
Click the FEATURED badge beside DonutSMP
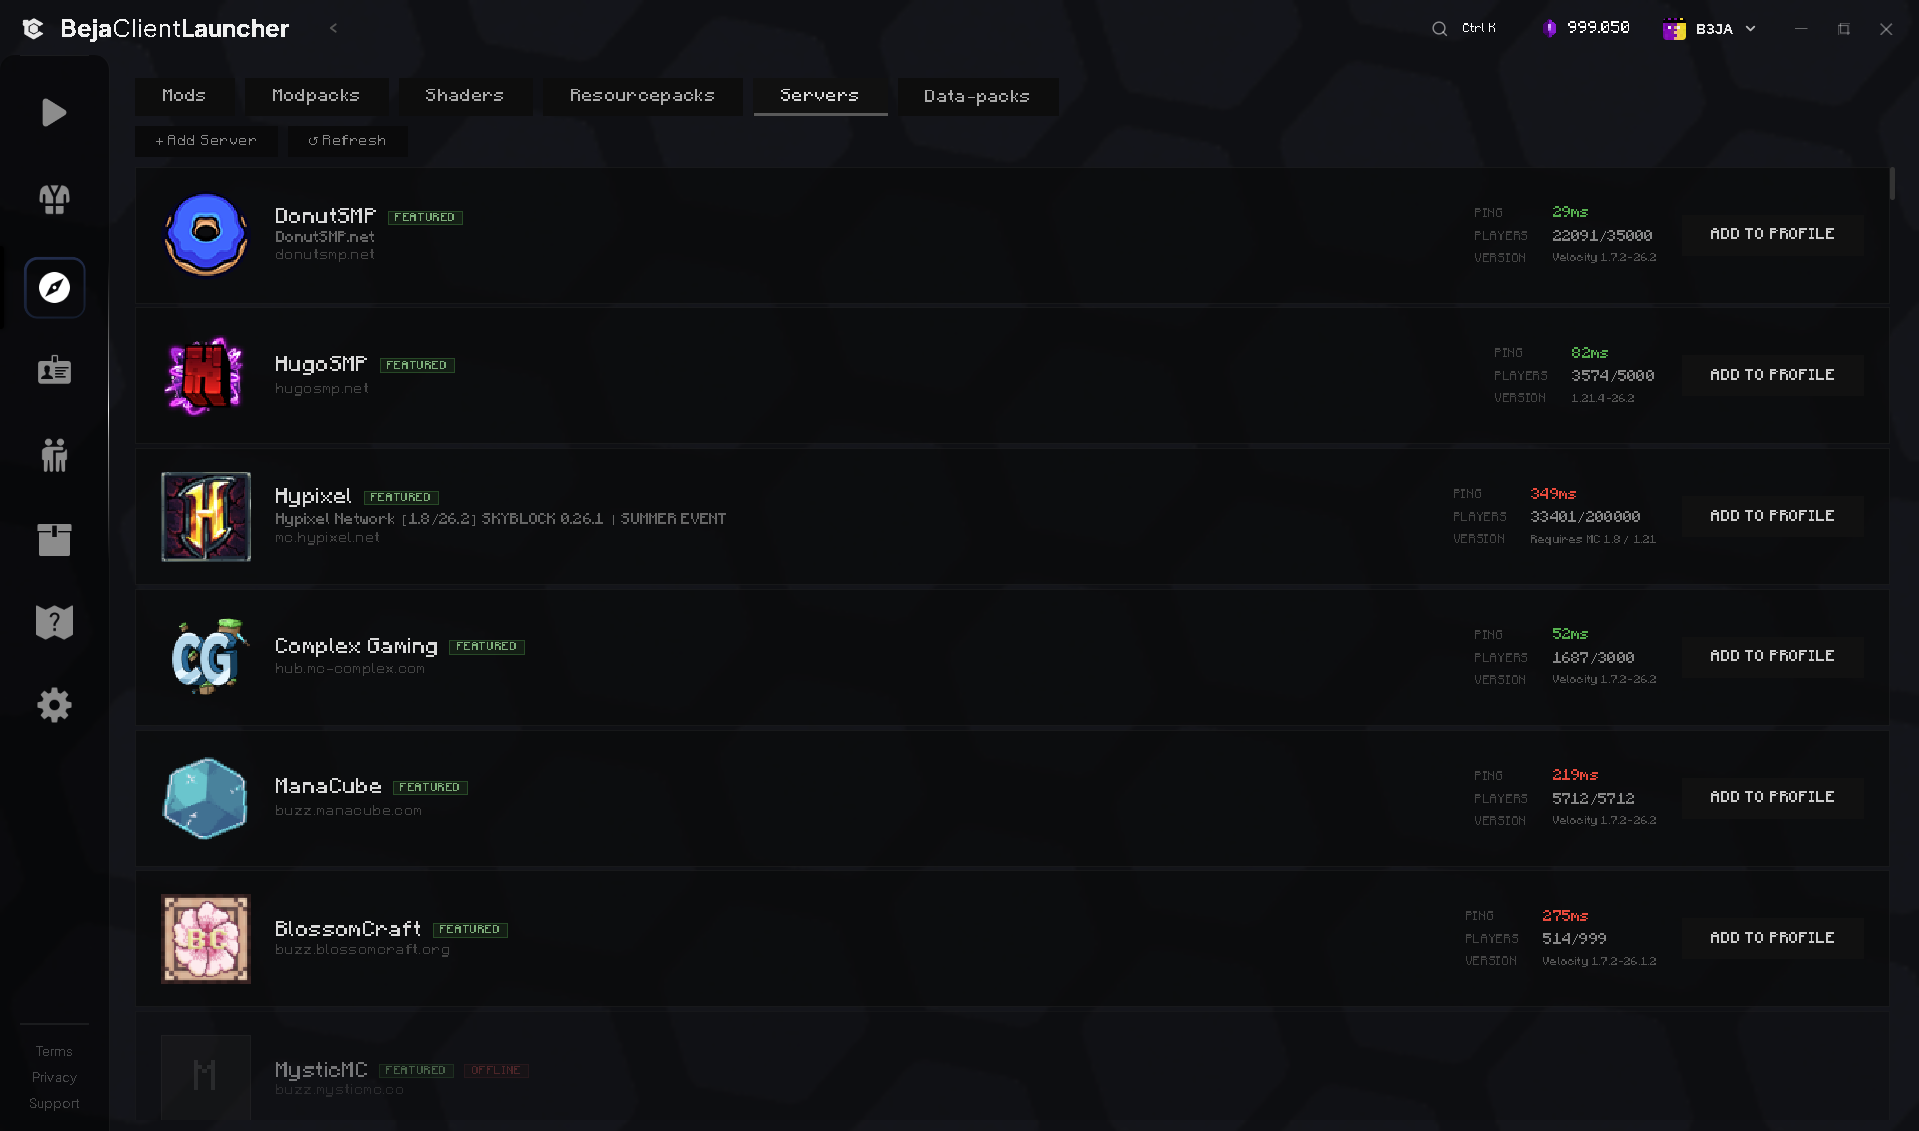pyautogui.click(x=425, y=217)
